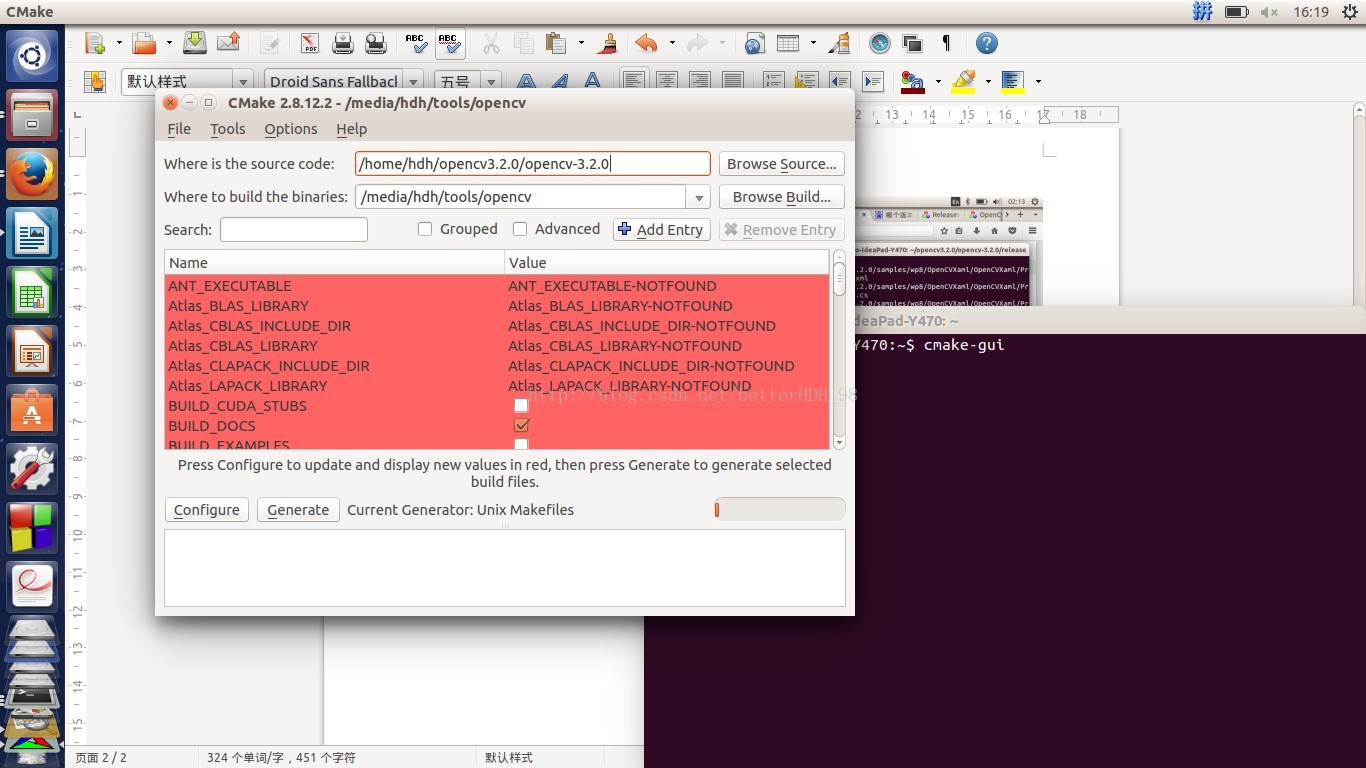Open the Styles and Formatting icon
Screen dimensions: 1366x768
coord(95,81)
